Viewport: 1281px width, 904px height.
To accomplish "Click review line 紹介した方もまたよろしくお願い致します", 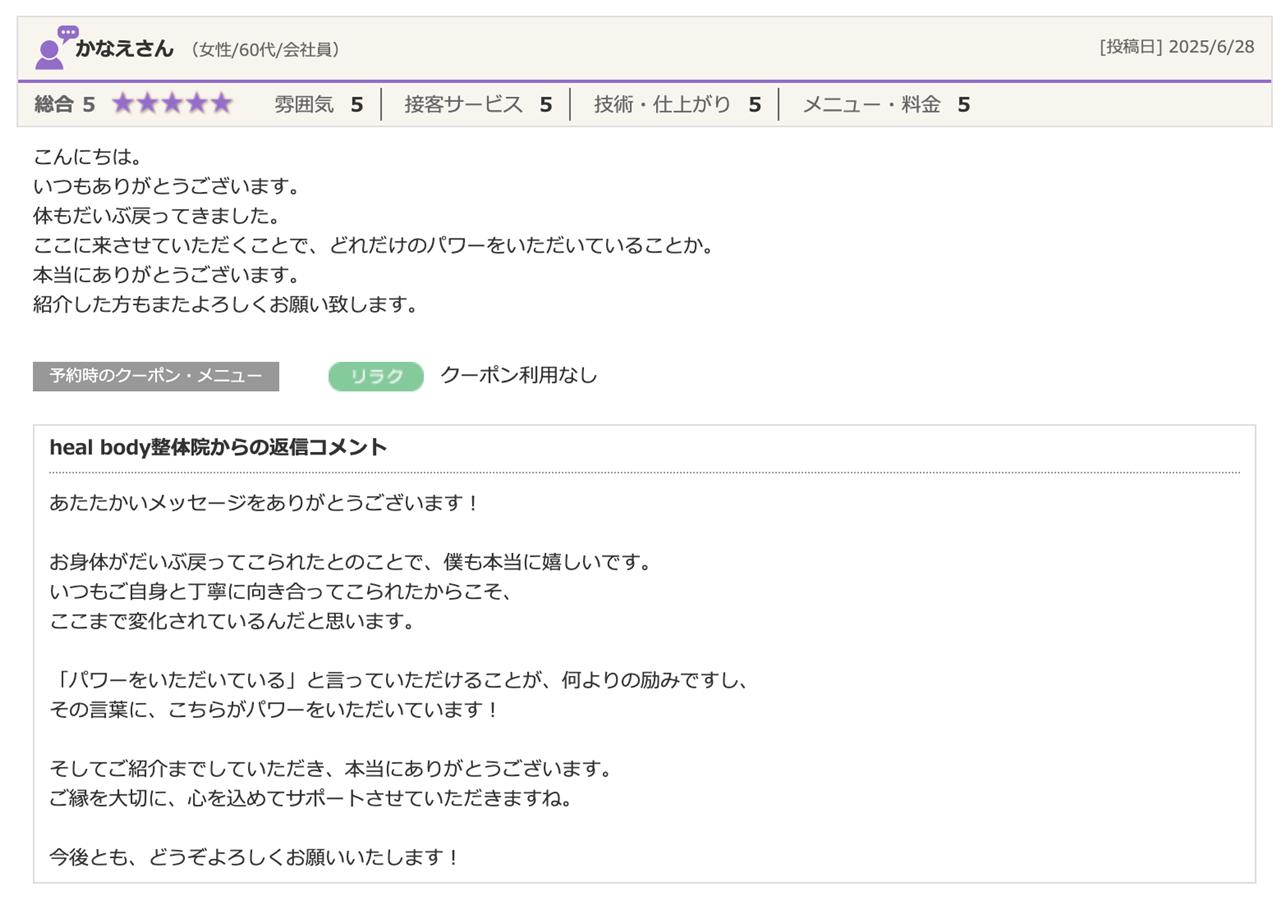I will coord(226,305).
